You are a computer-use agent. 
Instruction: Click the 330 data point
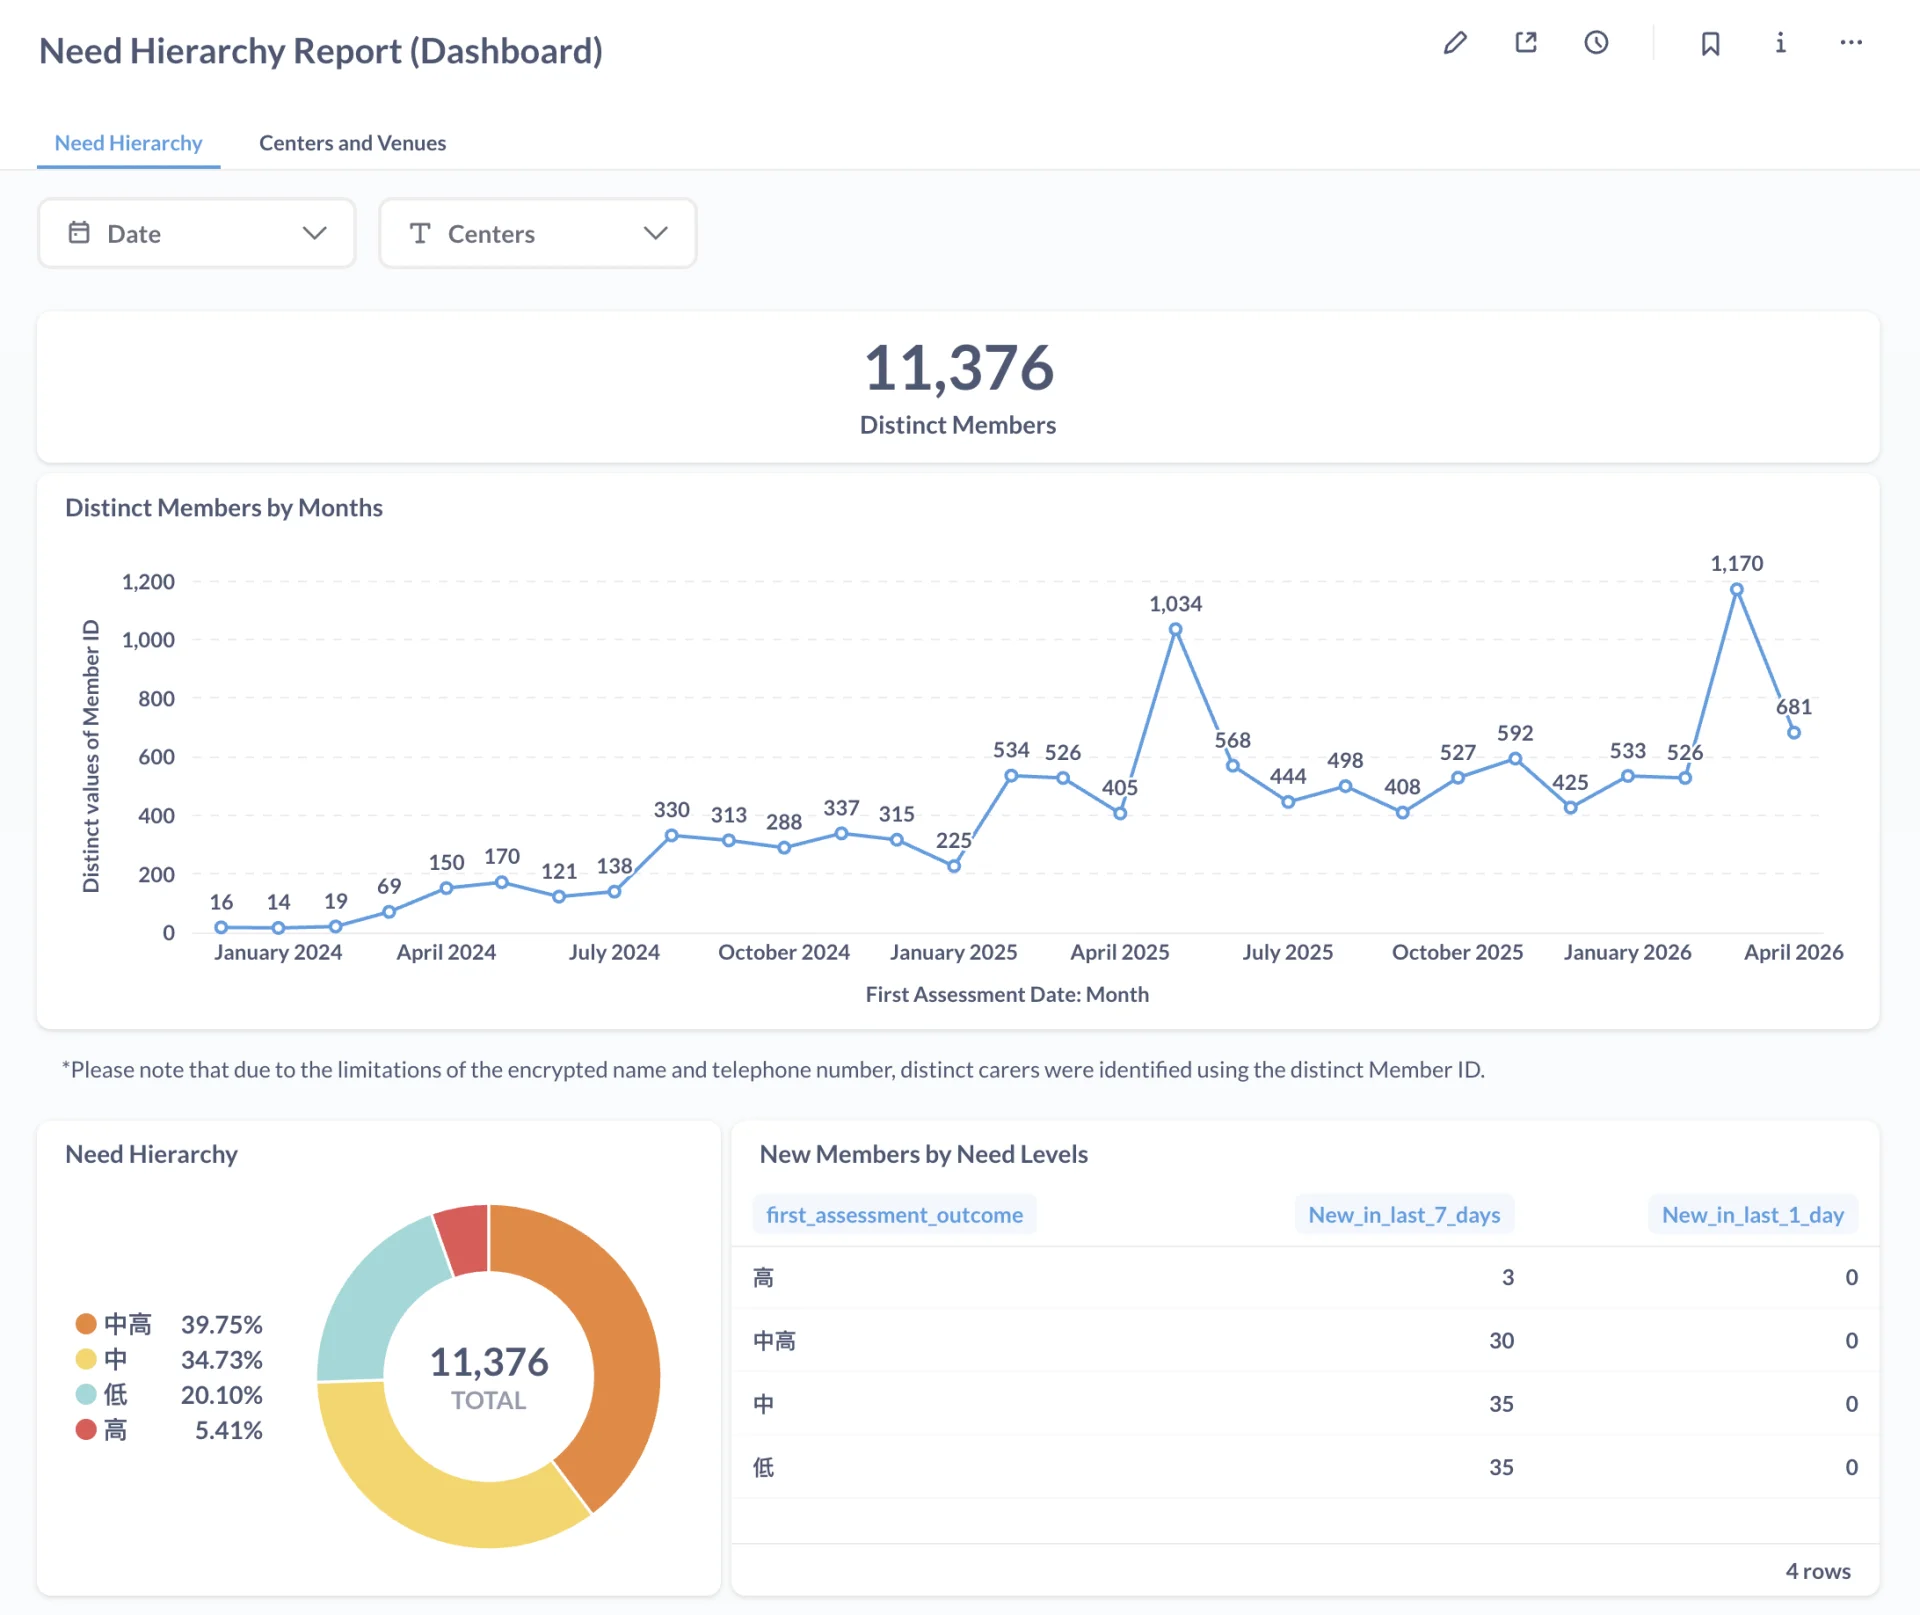point(672,835)
